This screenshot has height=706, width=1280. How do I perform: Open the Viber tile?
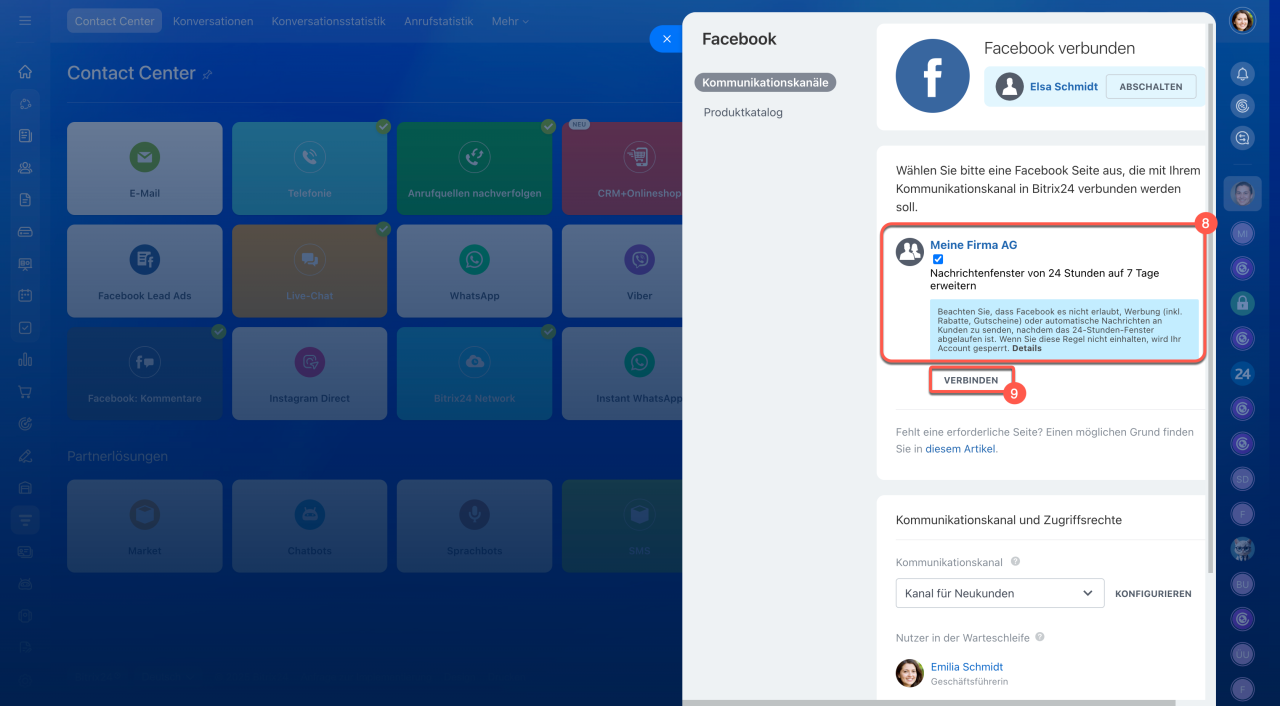[x=622, y=271]
